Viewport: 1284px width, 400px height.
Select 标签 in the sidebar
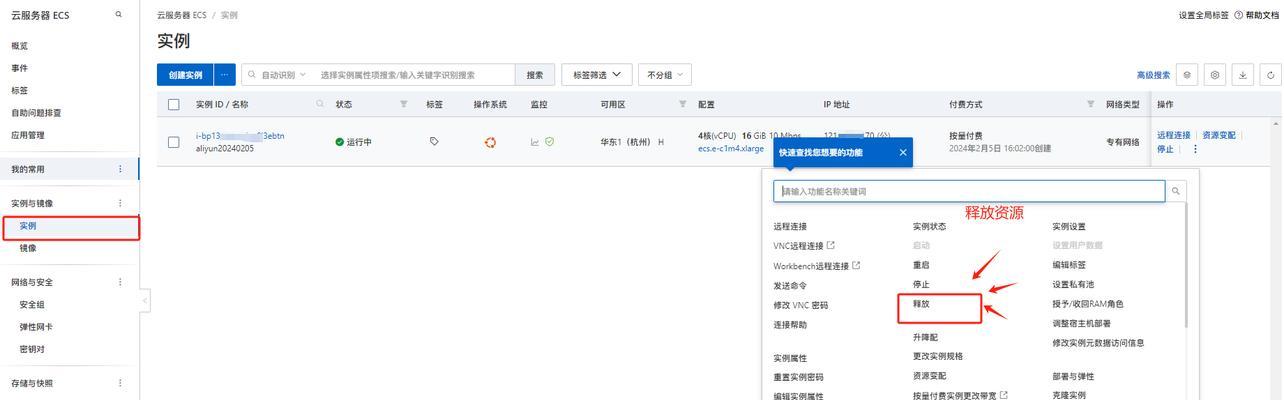20,90
